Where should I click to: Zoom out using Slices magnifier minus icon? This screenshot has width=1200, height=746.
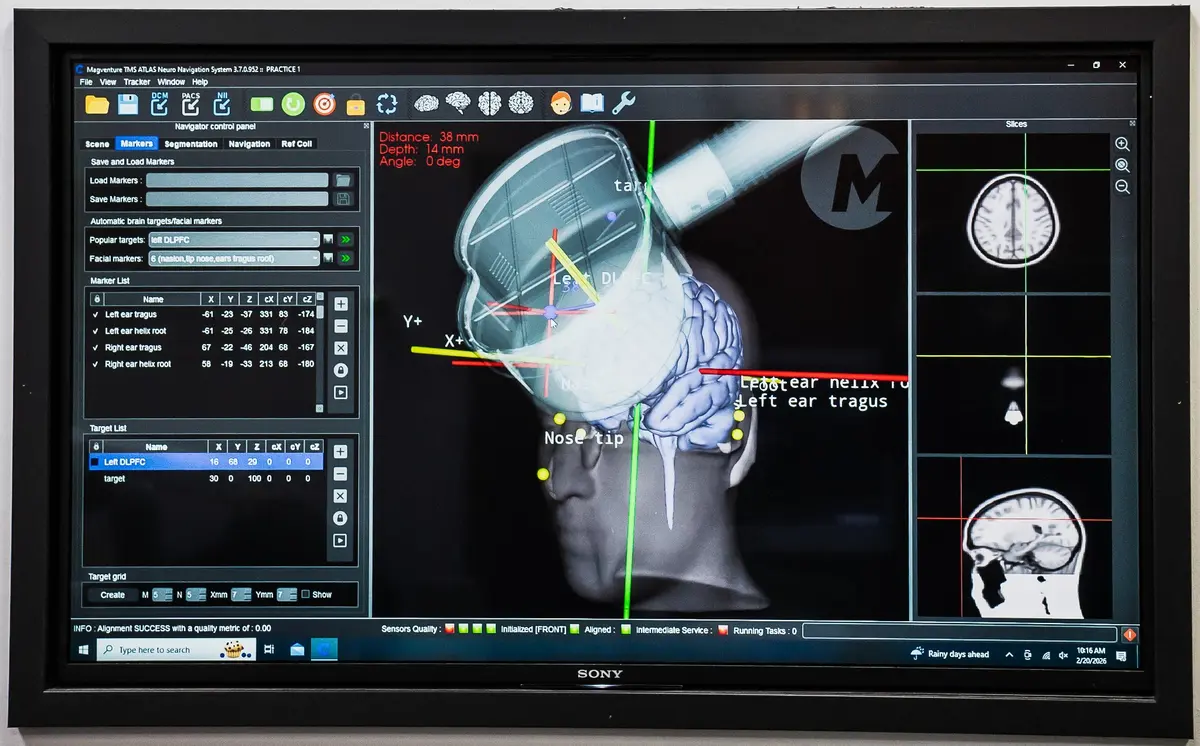coord(1122,187)
